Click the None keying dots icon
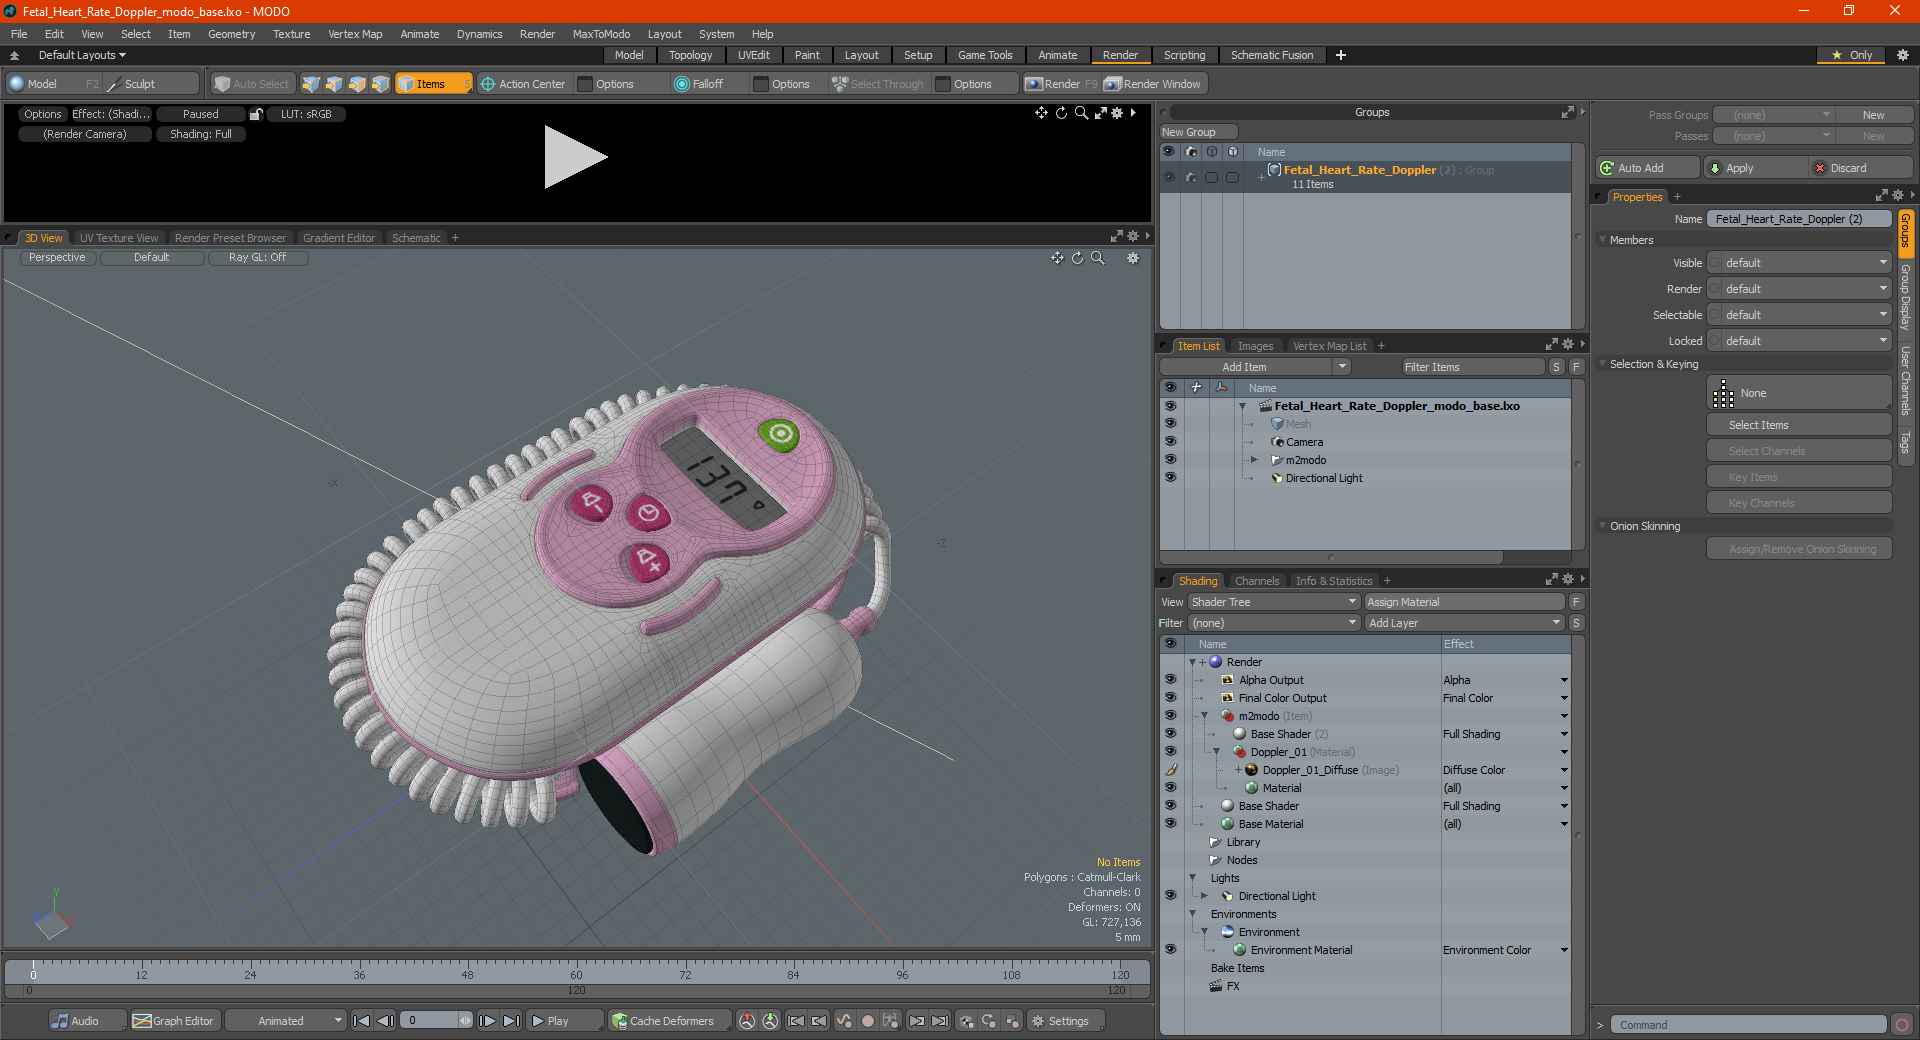Image resolution: width=1920 pixels, height=1040 pixels. (x=1723, y=394)
